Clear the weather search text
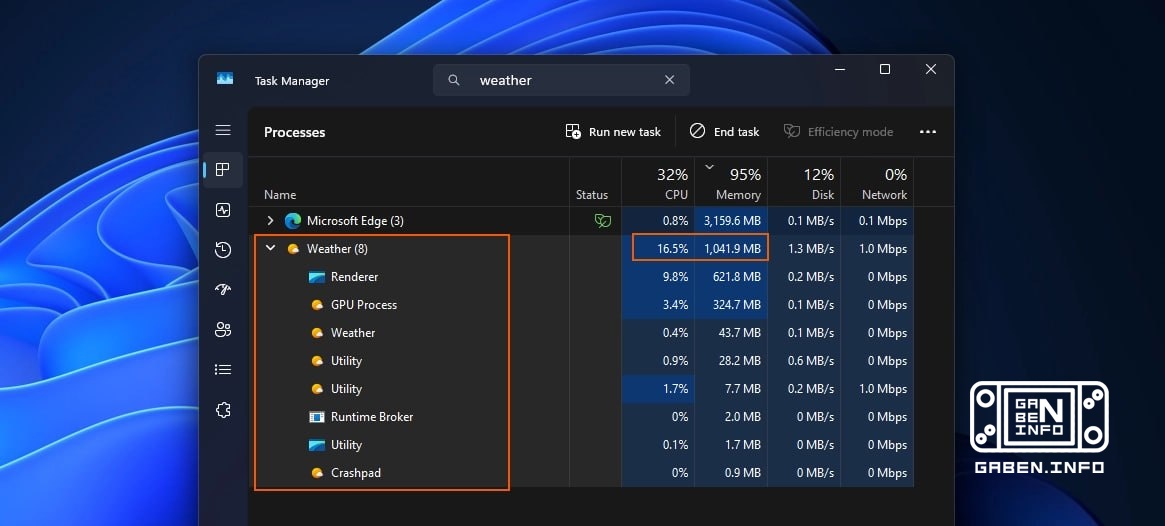 (669, 80)
